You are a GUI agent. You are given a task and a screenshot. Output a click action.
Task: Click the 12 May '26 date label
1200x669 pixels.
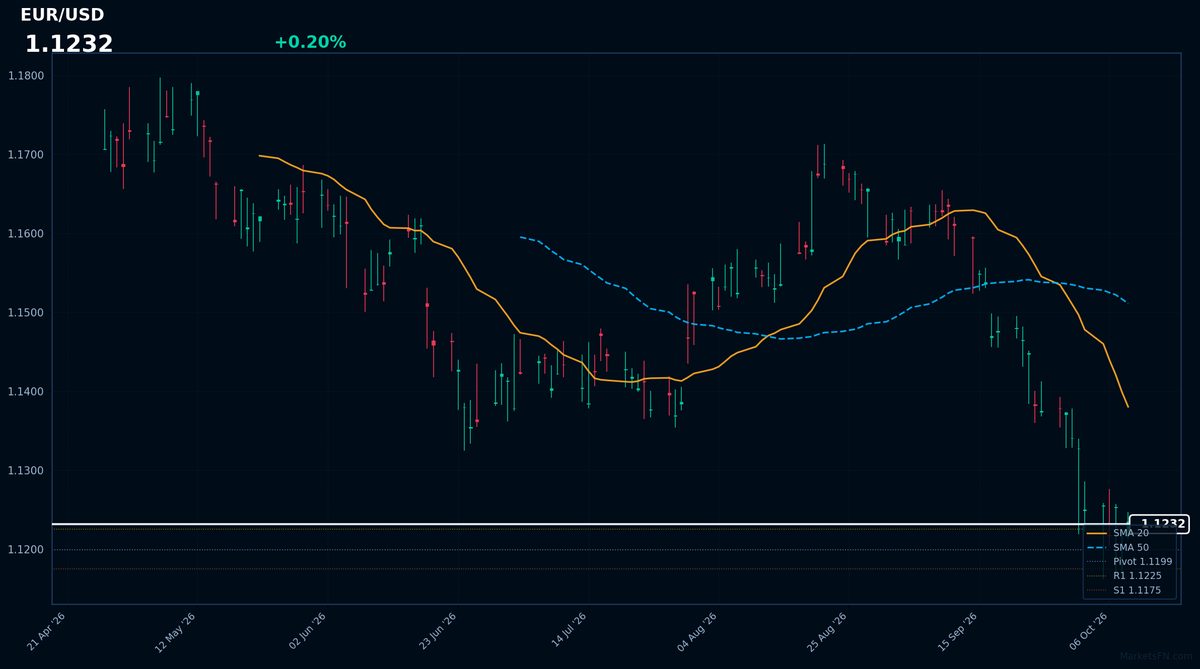click(175, 632)
